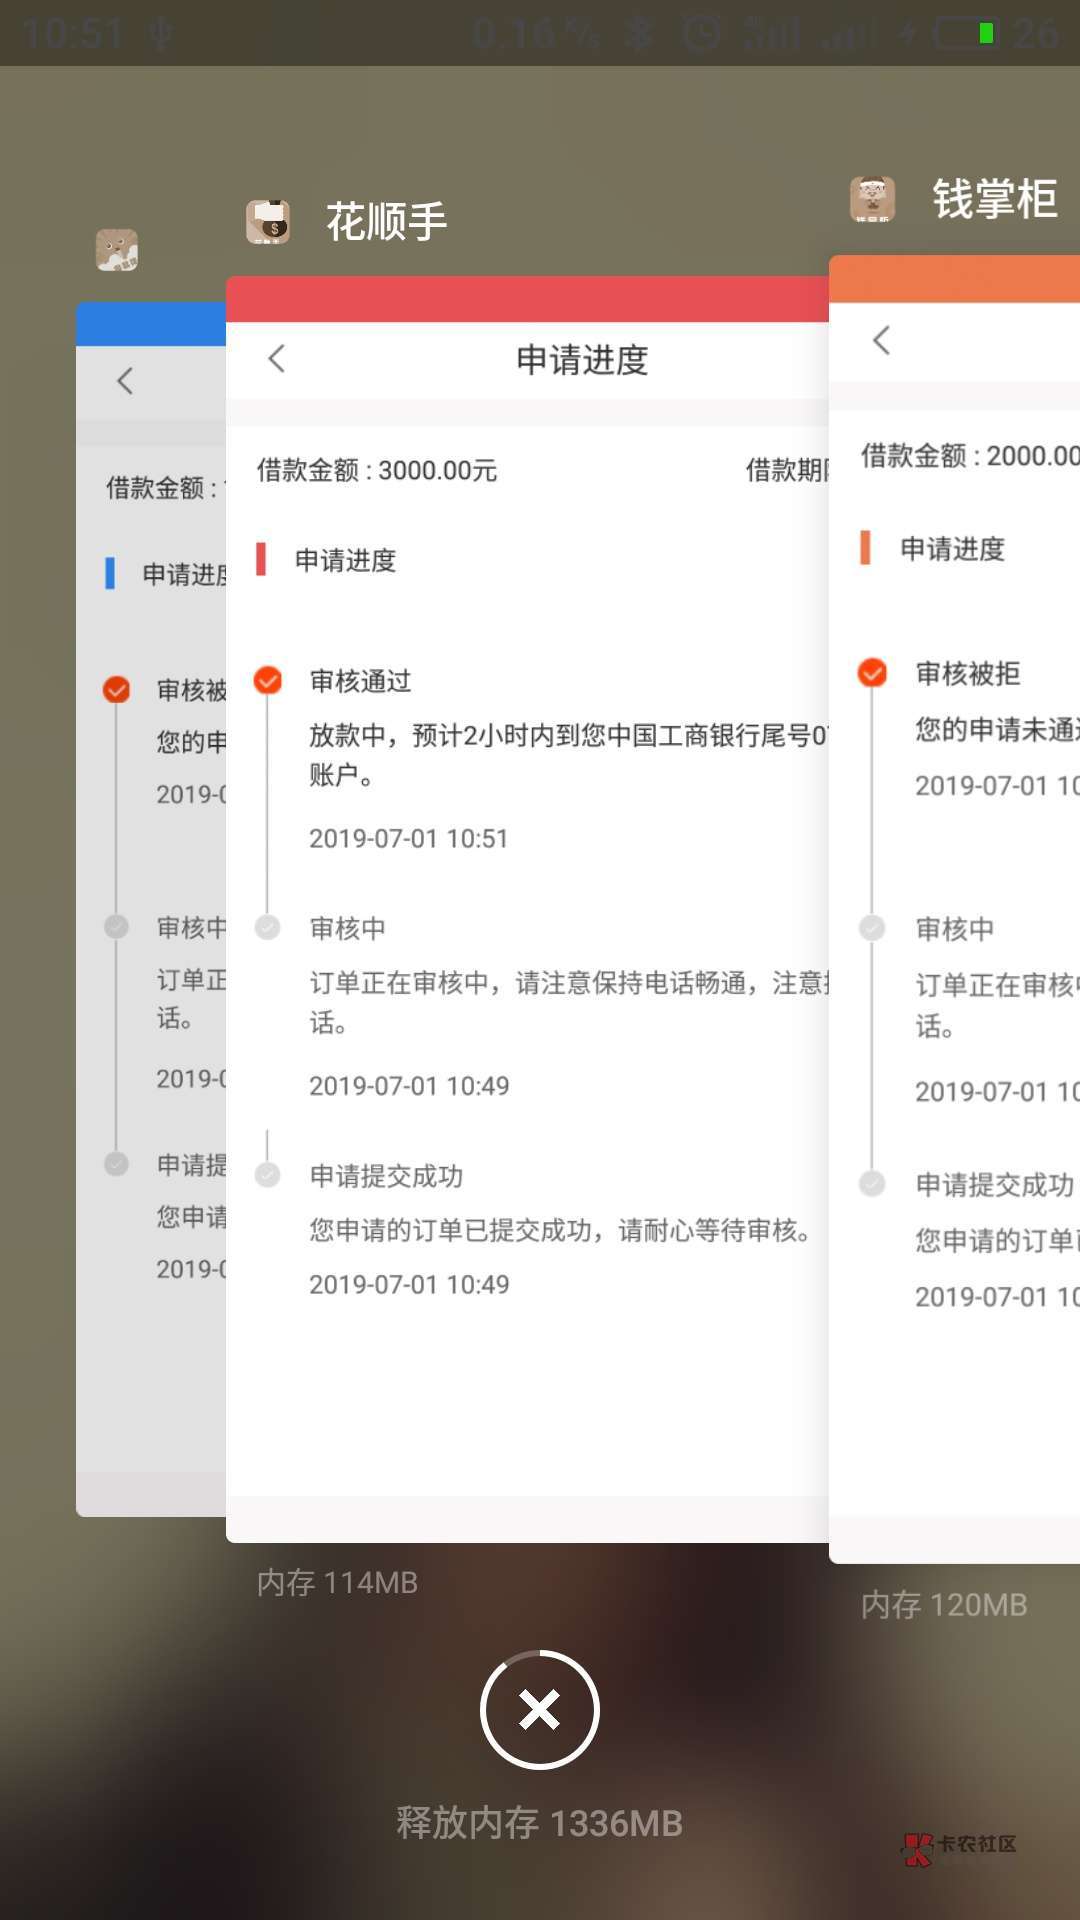Tap the 卡农社区 watermark logo
1080x1920 pixels.
960,1847
